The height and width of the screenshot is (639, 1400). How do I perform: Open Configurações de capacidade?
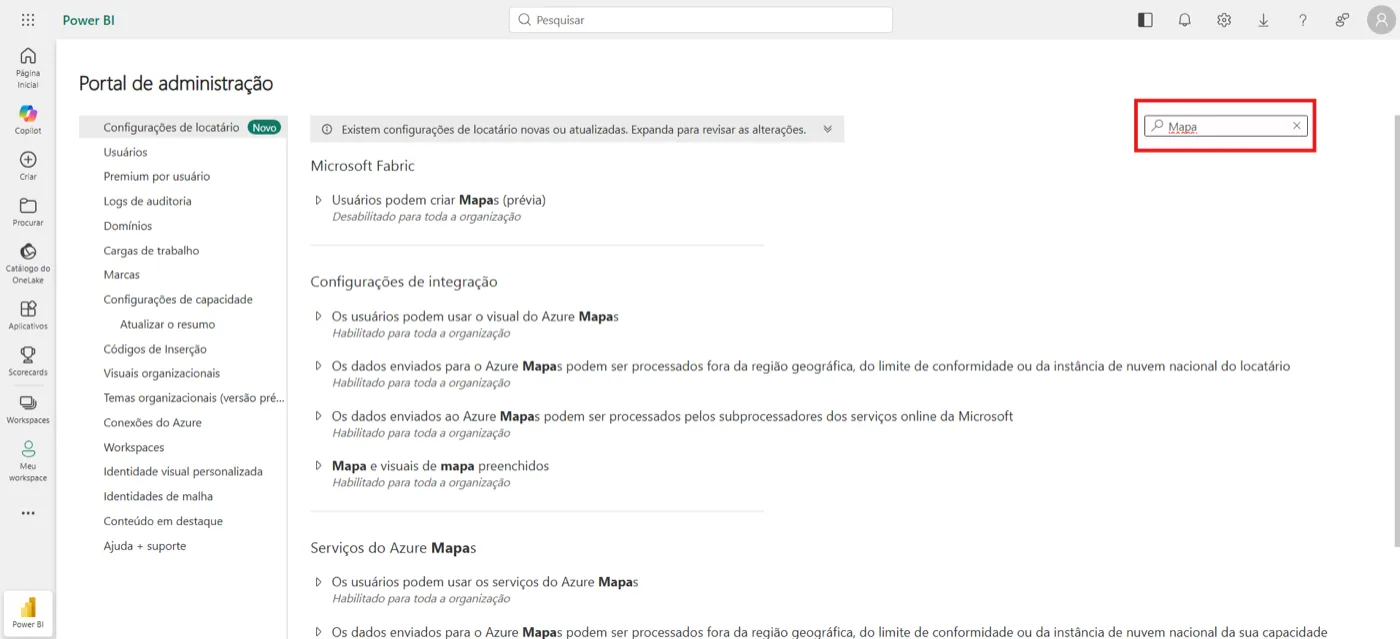click(178, 300)
